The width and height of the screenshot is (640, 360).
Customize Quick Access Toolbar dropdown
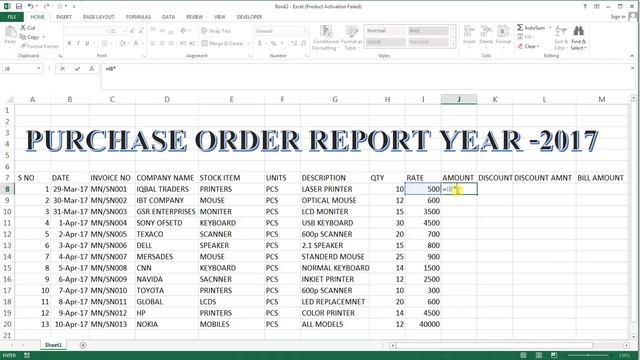[74, 7]
